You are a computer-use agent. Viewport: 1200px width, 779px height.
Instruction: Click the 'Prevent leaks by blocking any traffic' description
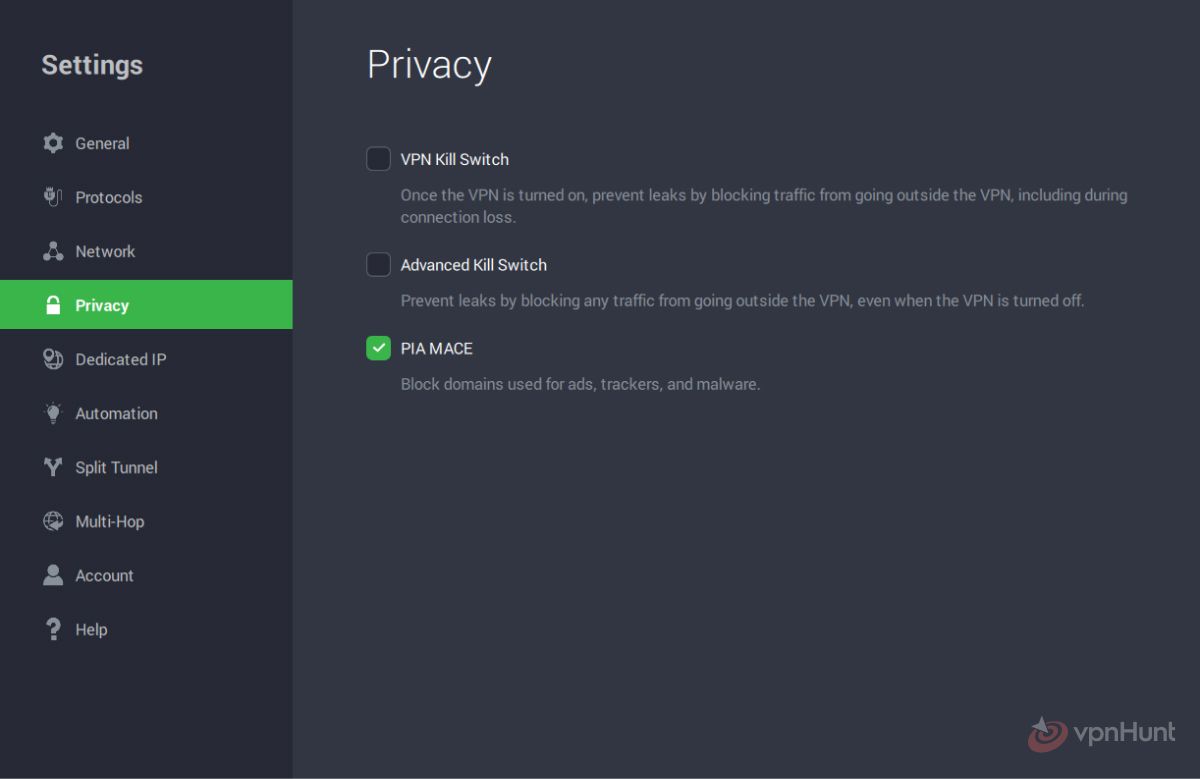click(742, 300)
